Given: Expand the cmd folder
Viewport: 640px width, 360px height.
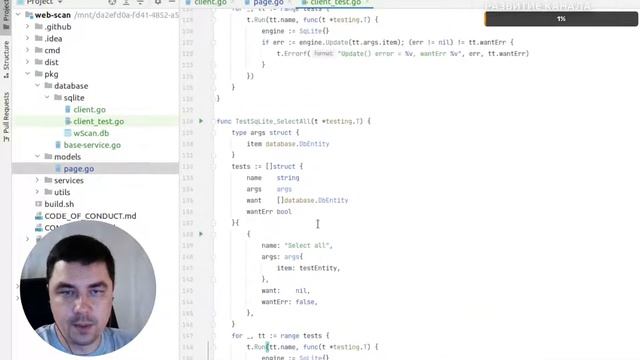Looking at the screenshot, I should pos(28,50).
